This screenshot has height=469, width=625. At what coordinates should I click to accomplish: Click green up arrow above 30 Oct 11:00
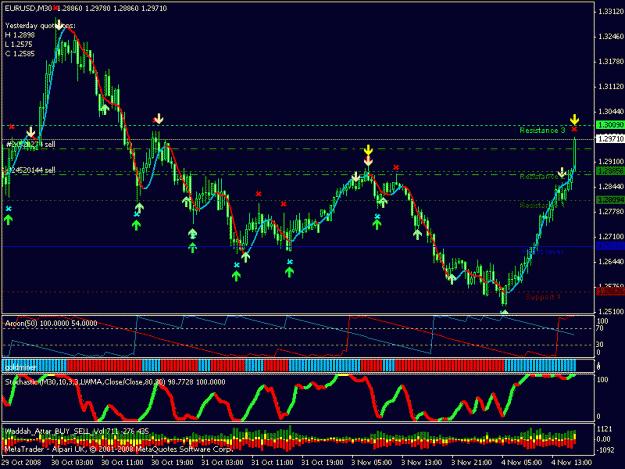(x=136, y=225)
